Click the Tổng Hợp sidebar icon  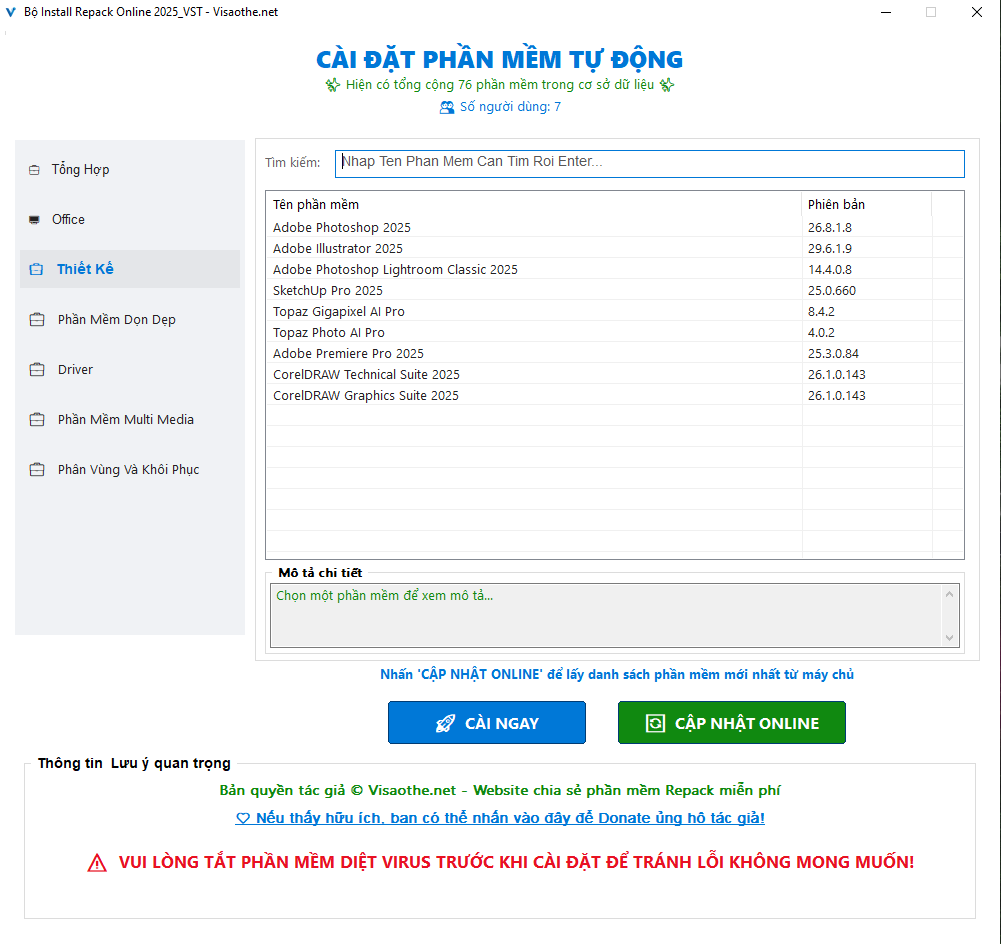34,170
